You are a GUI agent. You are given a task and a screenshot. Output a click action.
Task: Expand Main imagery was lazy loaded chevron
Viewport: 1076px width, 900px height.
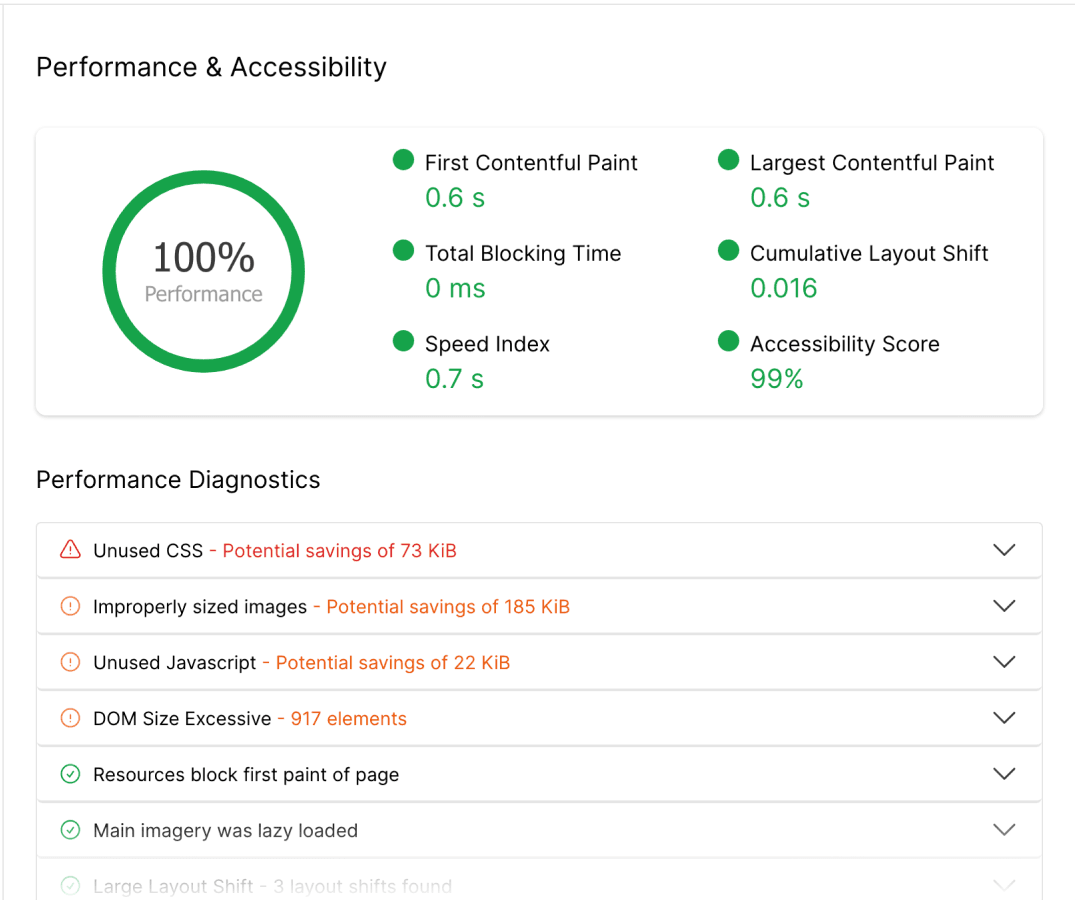(x=1004, y=830)
